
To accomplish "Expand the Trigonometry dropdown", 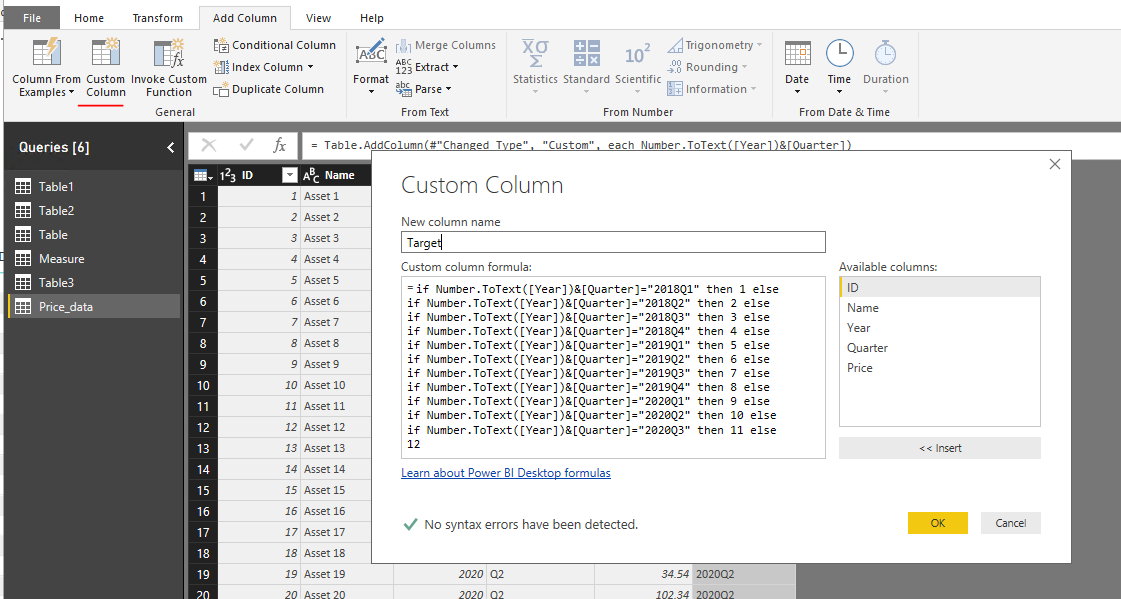I will [759, 45].
